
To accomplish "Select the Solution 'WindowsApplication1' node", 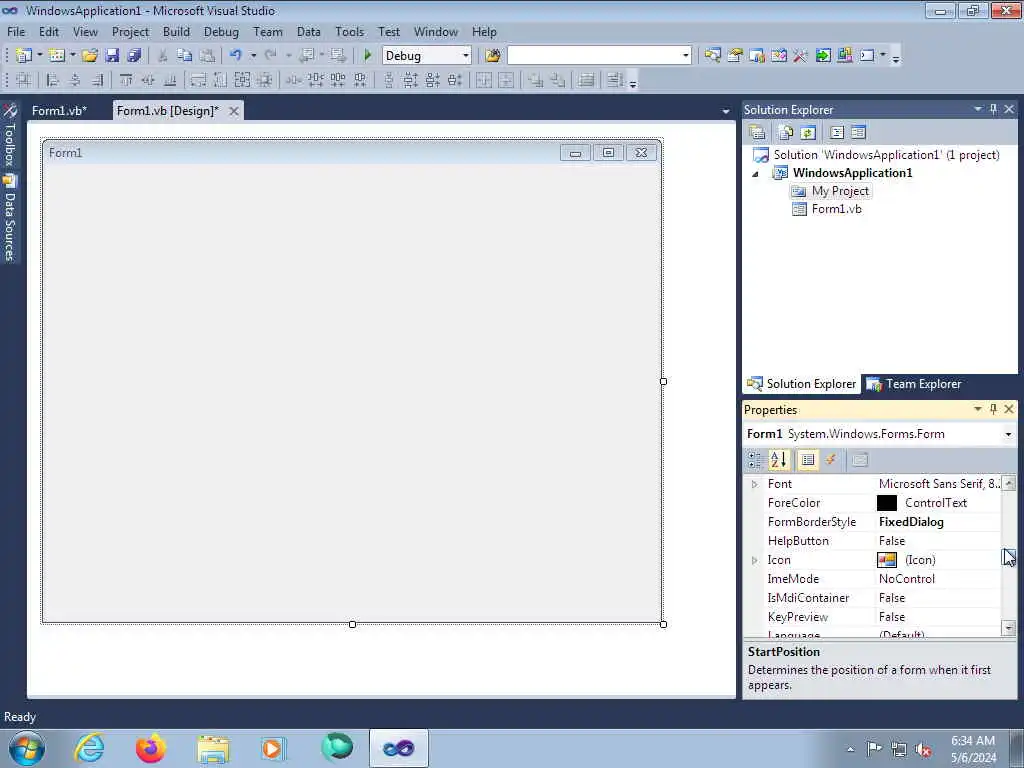I will tap(886, 155).
